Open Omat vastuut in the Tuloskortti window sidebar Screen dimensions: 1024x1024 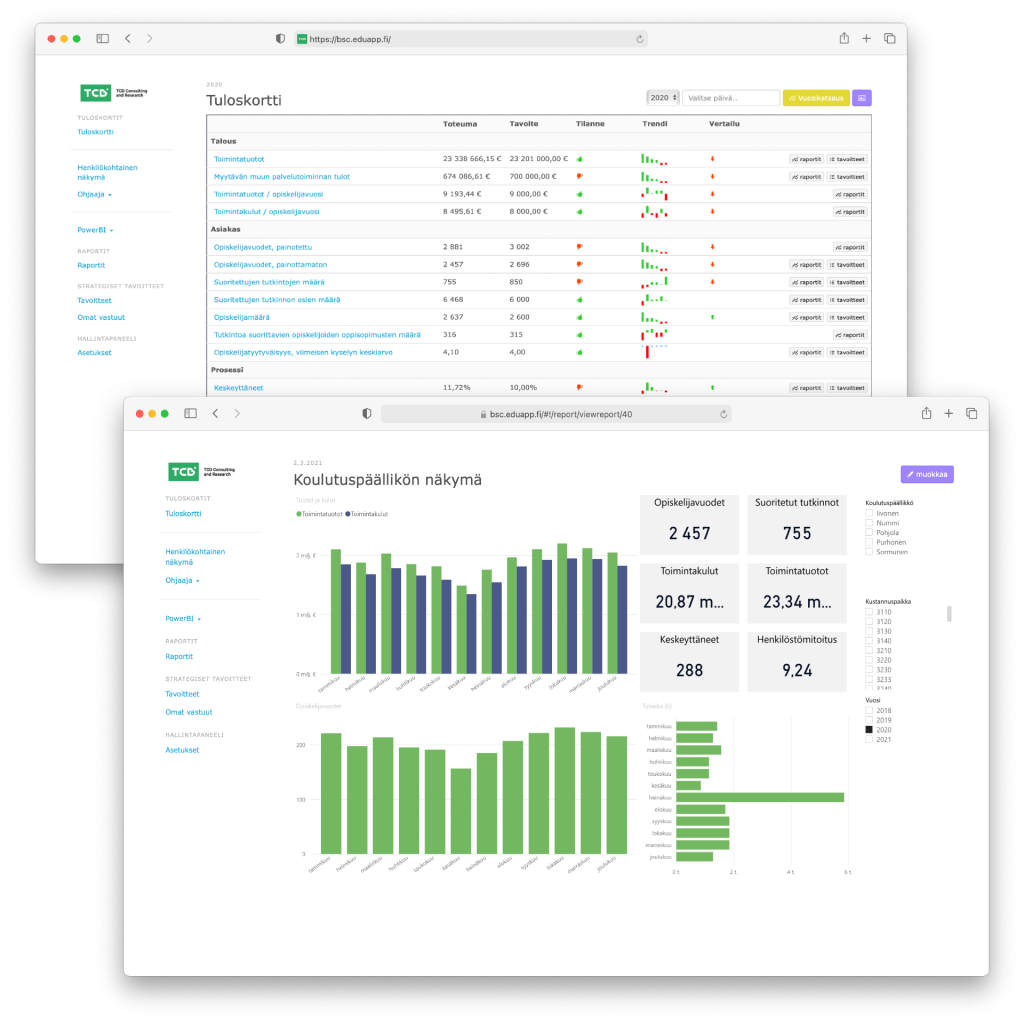click(x=101, y=317)
